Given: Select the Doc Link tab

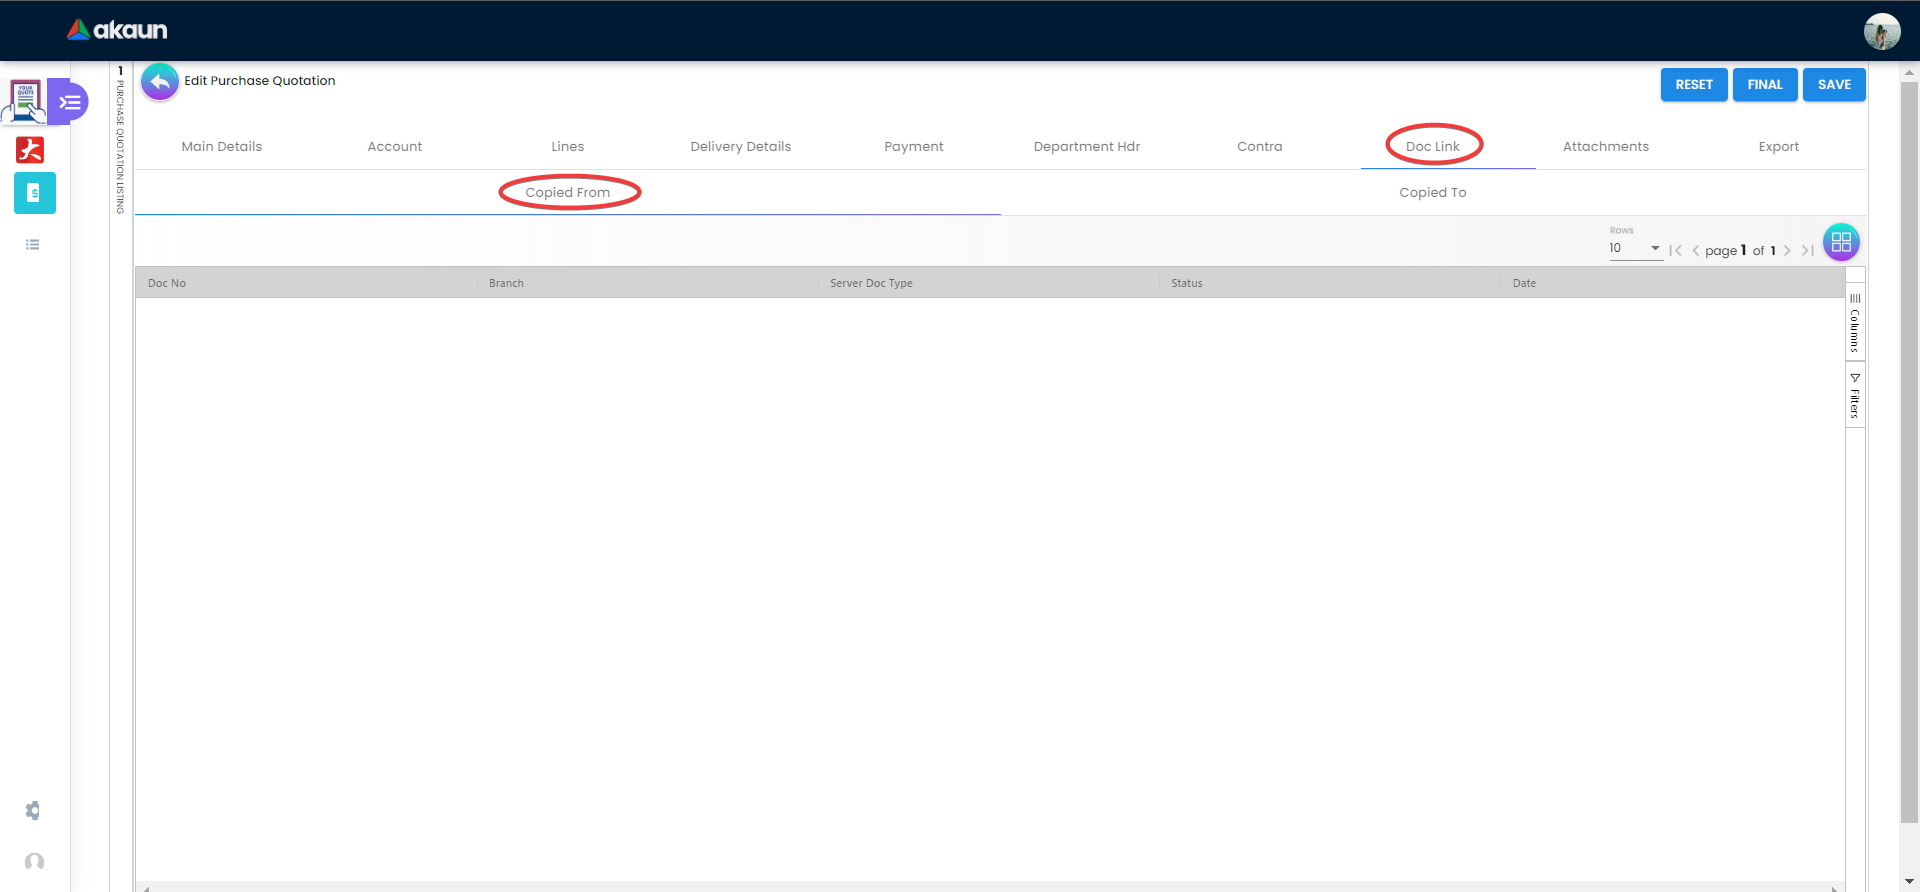Looking at the screenshot, I should pos(1433,146).
